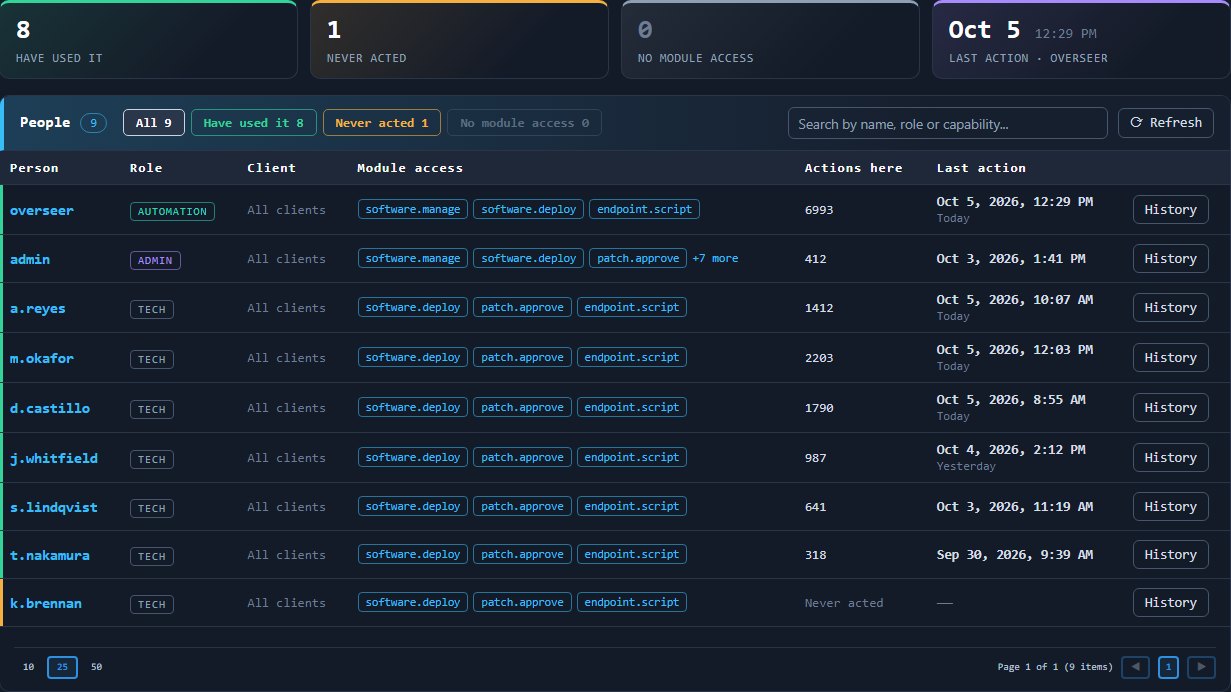This screenshot has height=692, width=1231.
Task: Open the a.reyes person link
Action: [38, 308]
